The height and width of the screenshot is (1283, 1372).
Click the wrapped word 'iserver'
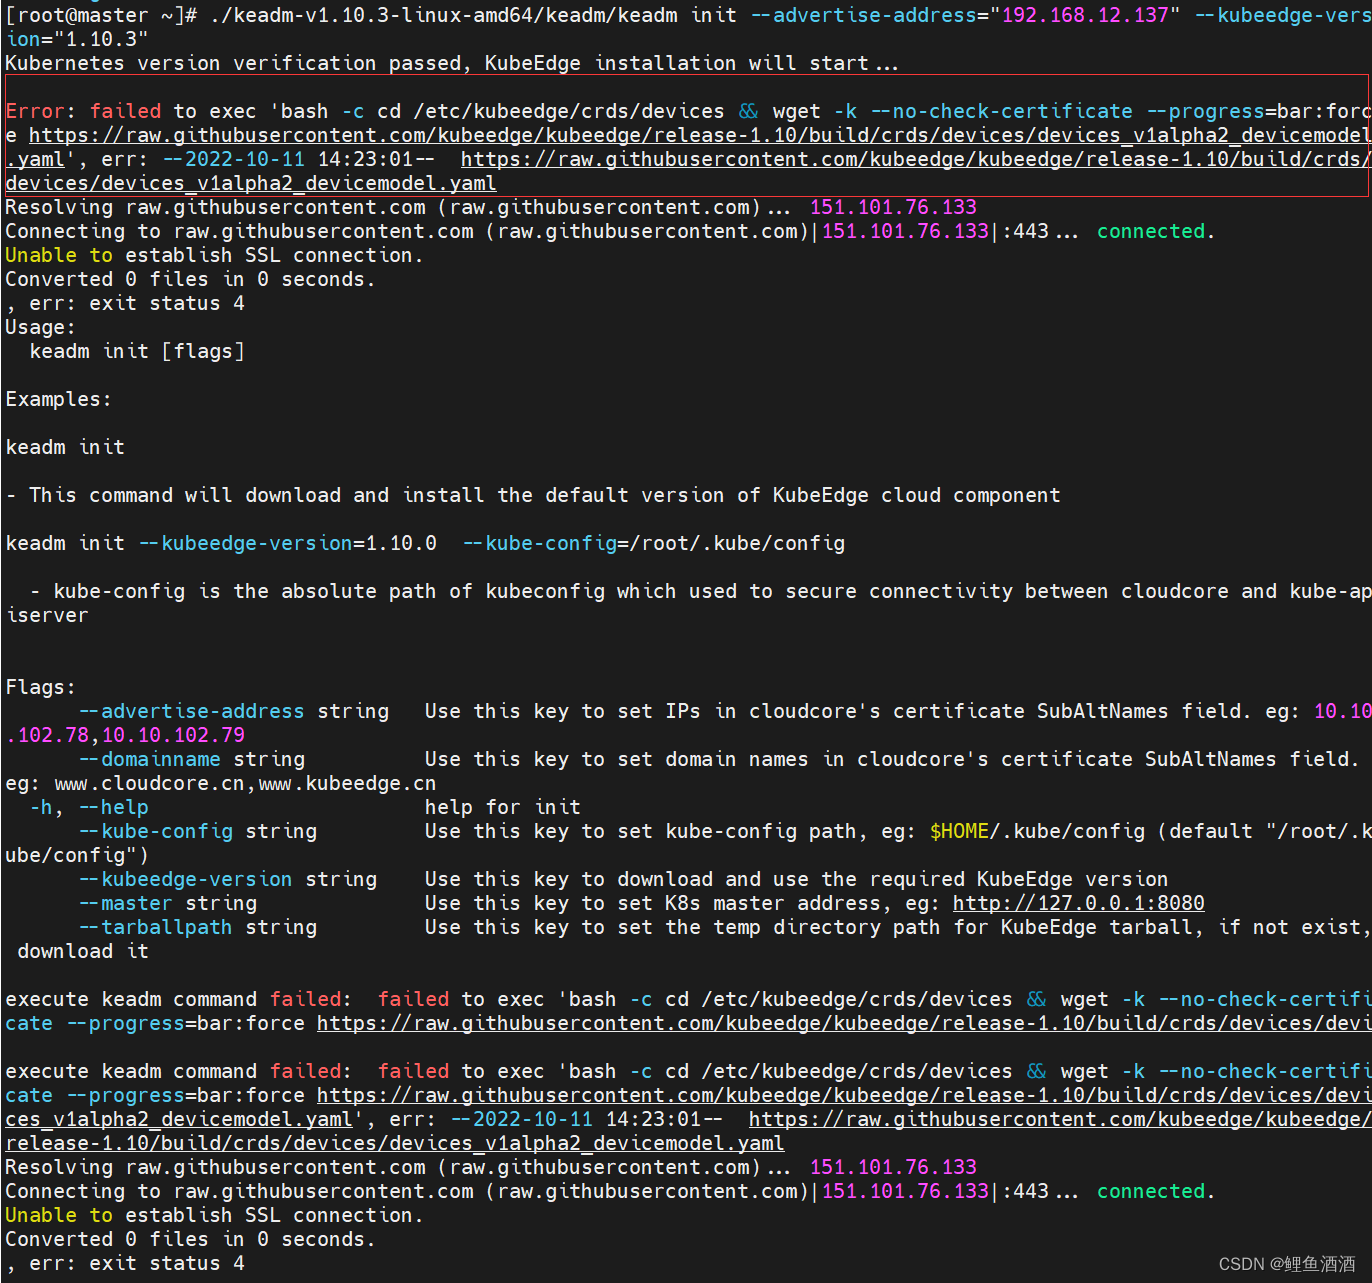point(48,615)
